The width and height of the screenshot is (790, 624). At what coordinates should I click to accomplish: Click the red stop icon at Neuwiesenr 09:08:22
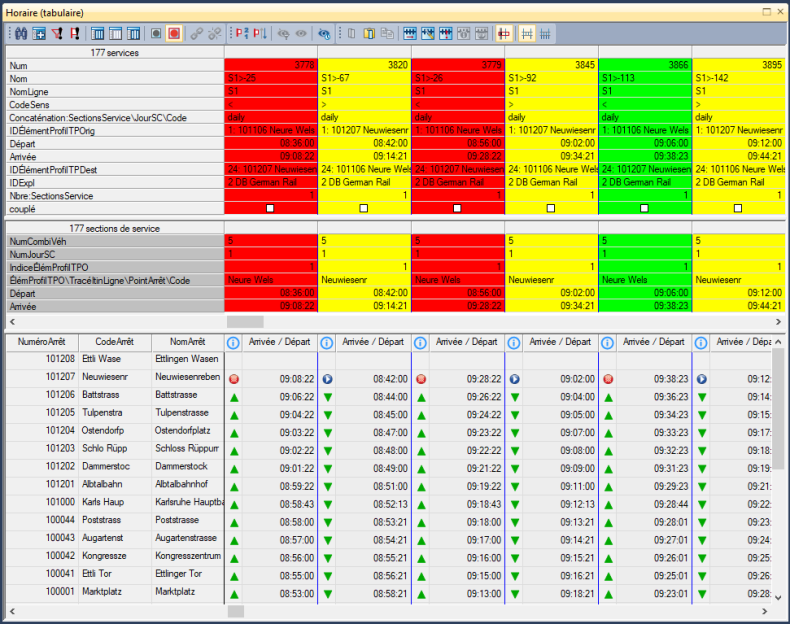233,380
